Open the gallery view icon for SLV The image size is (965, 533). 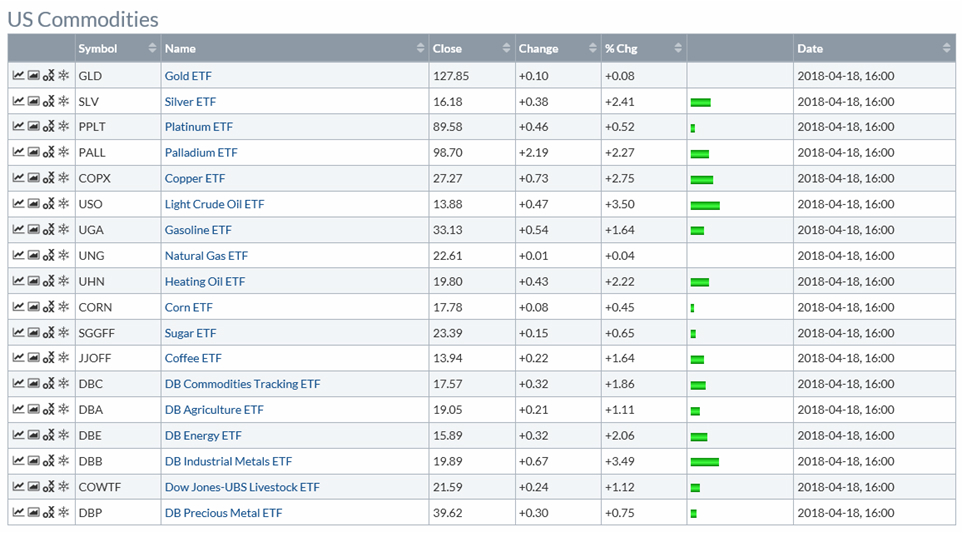point(33,102)
